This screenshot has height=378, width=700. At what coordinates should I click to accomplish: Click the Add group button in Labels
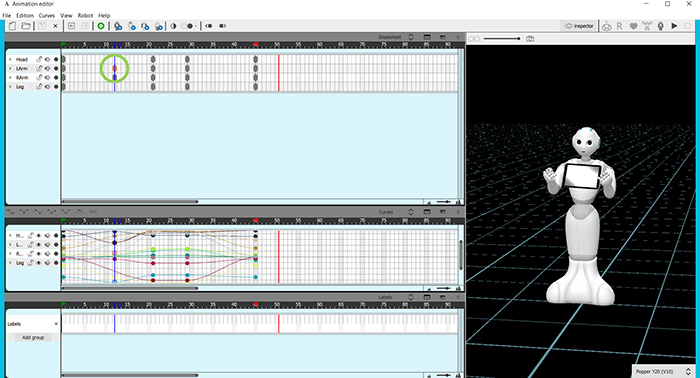[x=33, y=337]
